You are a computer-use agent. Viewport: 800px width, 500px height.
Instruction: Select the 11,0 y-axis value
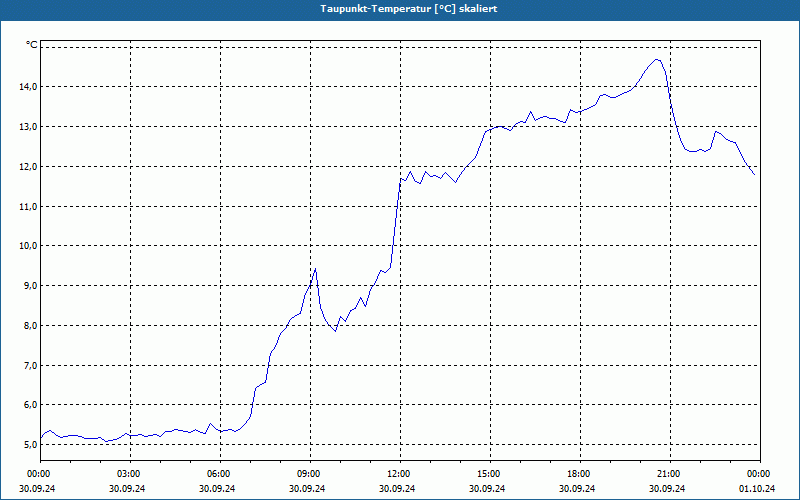pyautogui.click(x=29, y=207)
